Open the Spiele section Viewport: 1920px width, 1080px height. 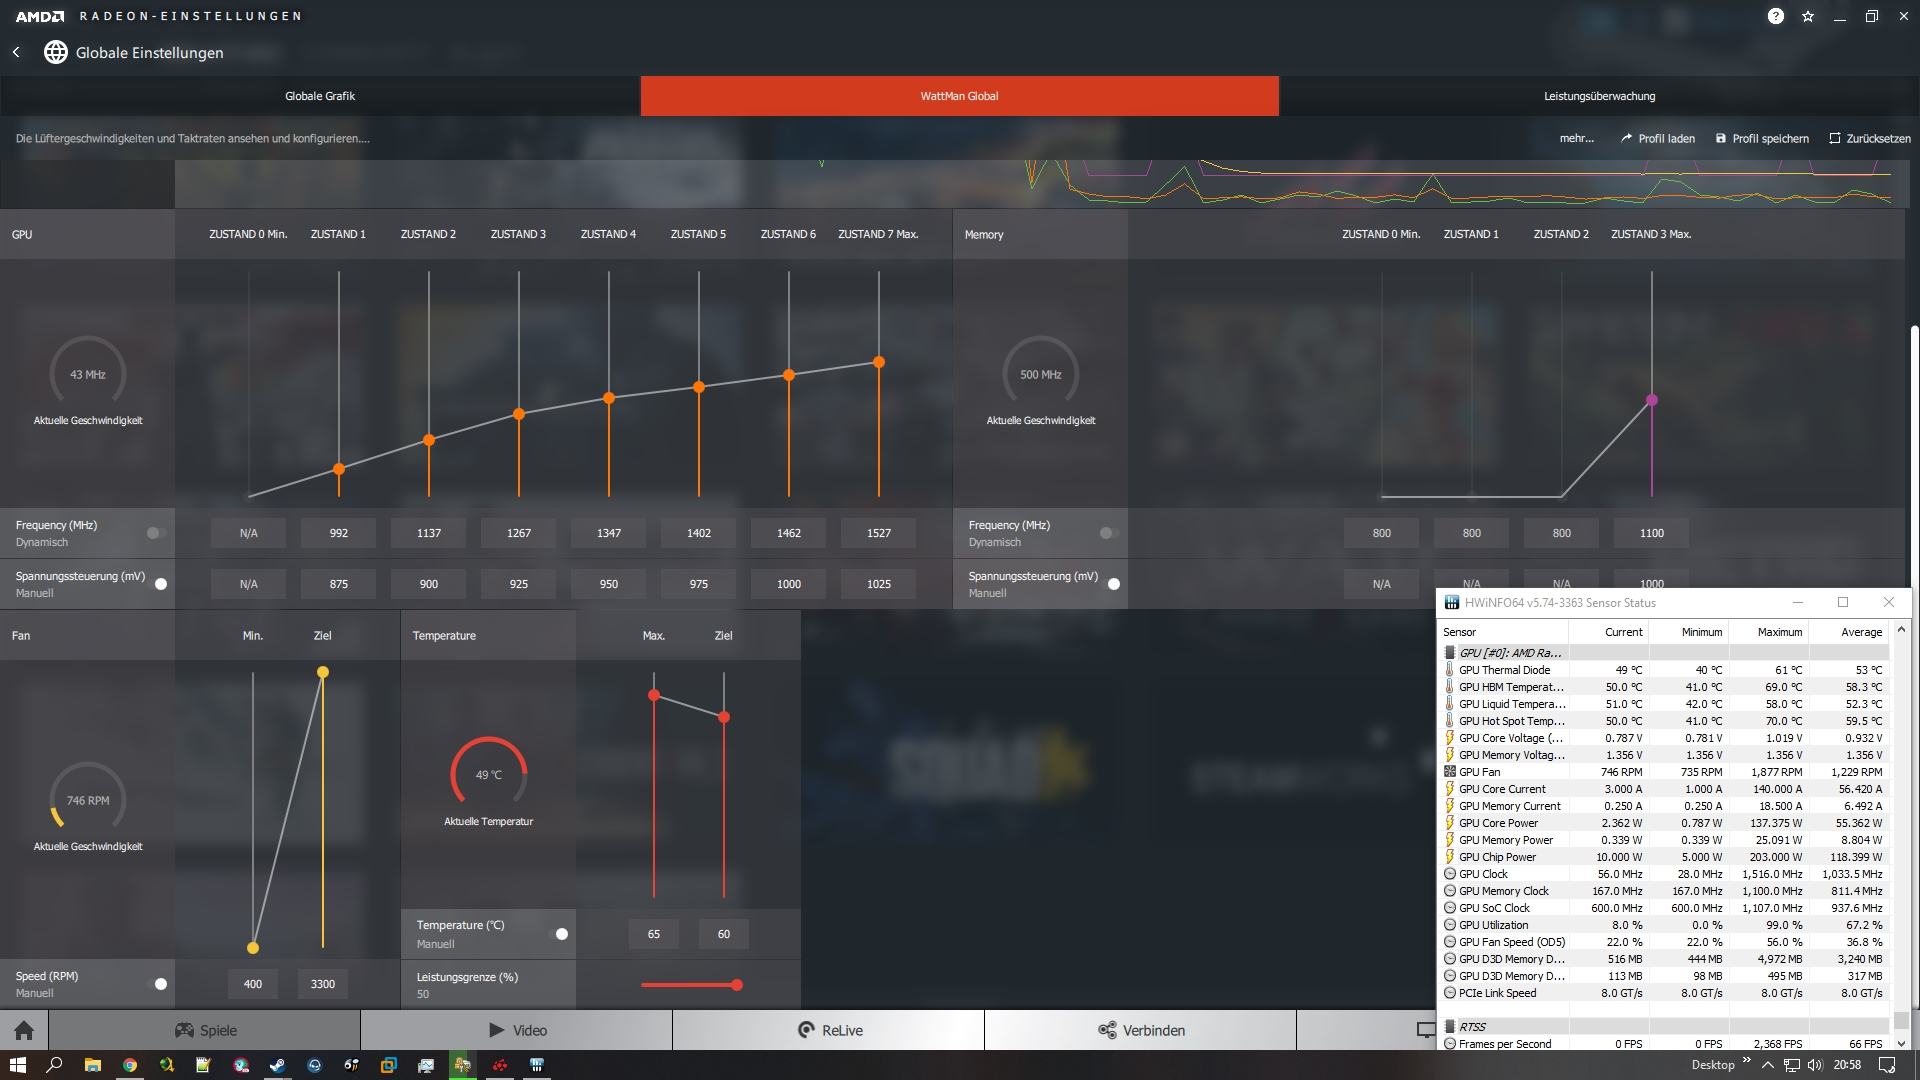click(x=205, y=1030)
